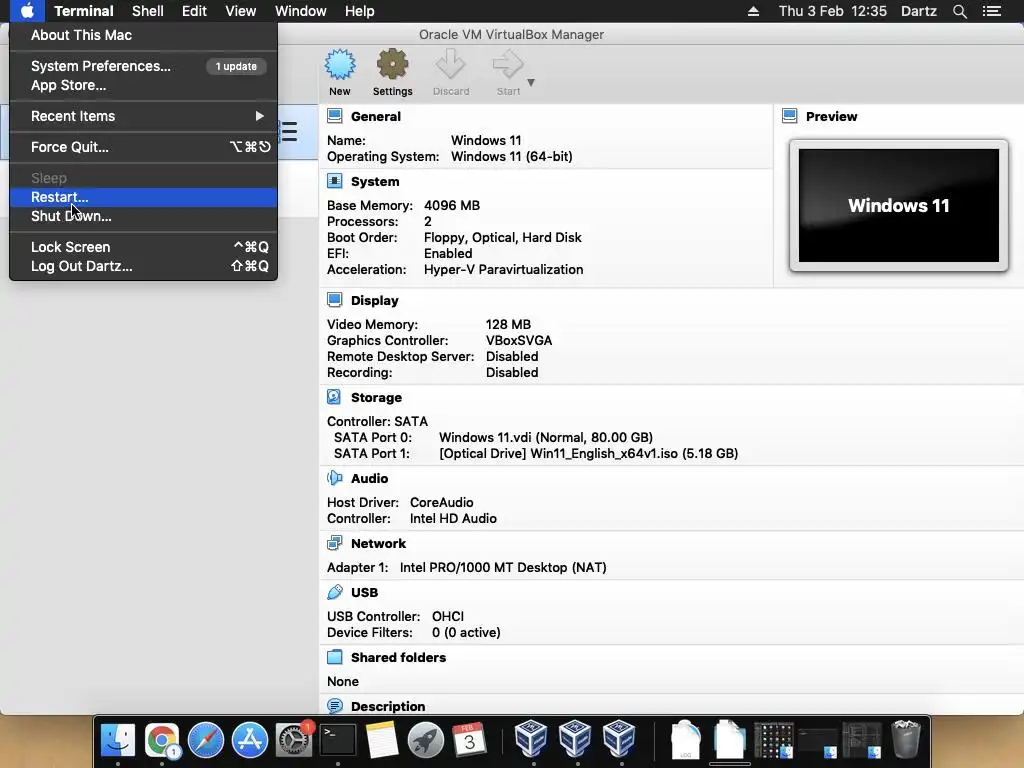Viewport: 1024px width, 768px height.
Task: Open Launchpad rocket icon in Dock
Action: click(x=425, y=740)
